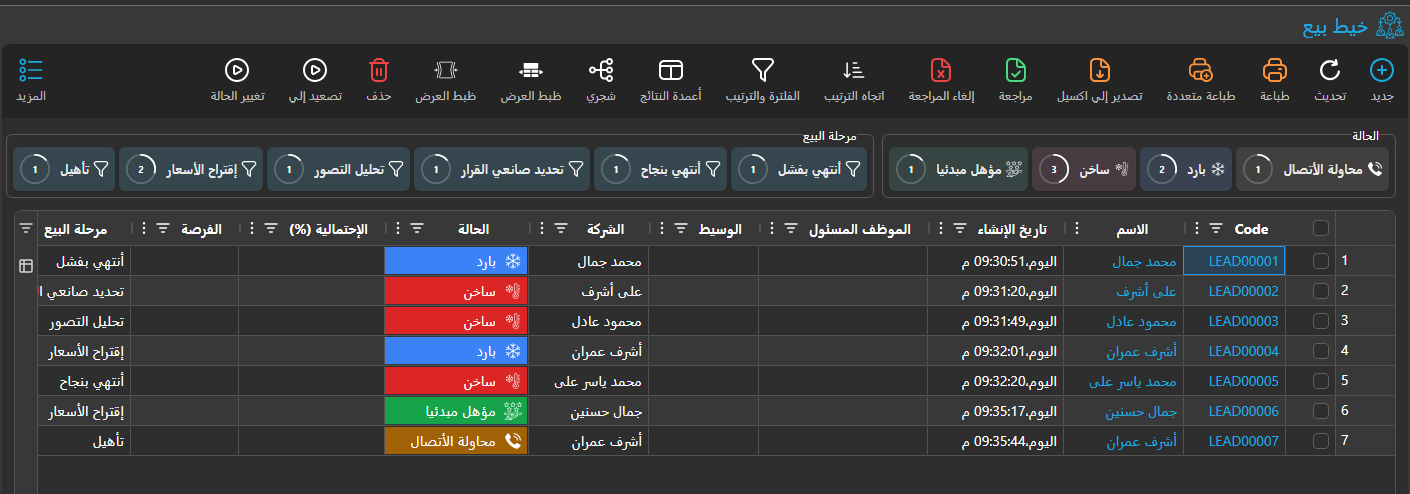Click the grid layout icon beside first row
The image size is (1410, 494).
(x=26, y=266)
